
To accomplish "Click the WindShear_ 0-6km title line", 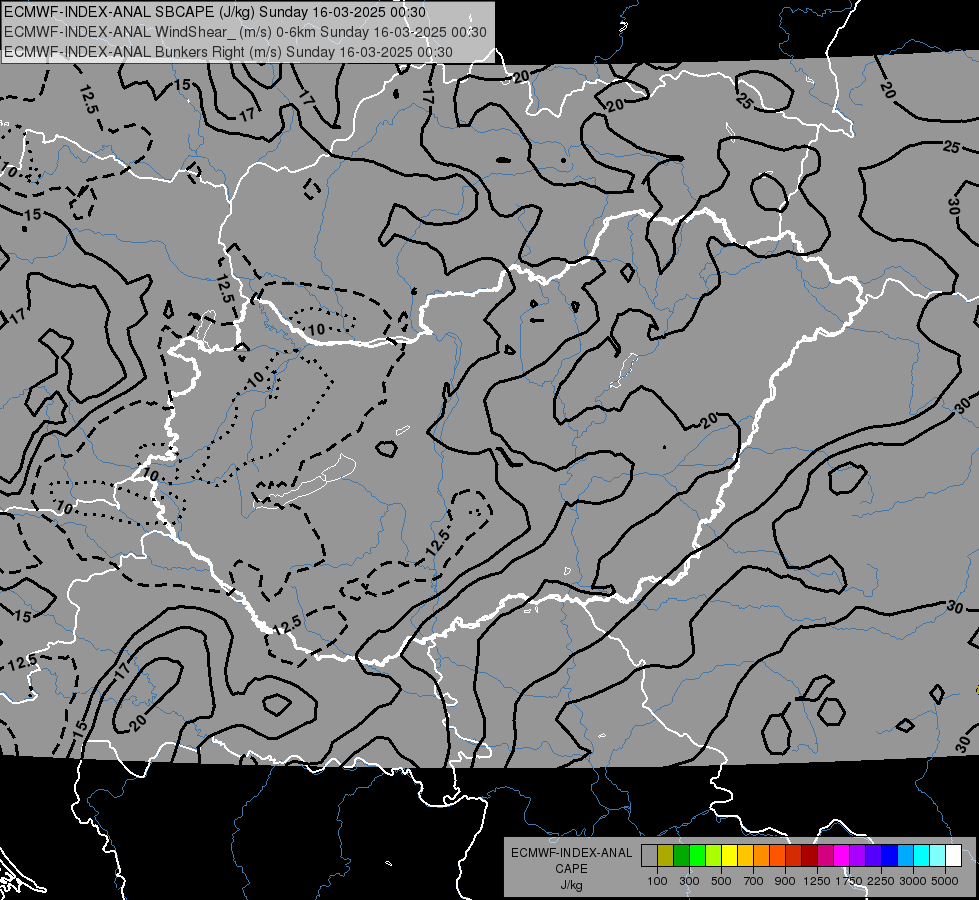I will click(x=245, y=32).
